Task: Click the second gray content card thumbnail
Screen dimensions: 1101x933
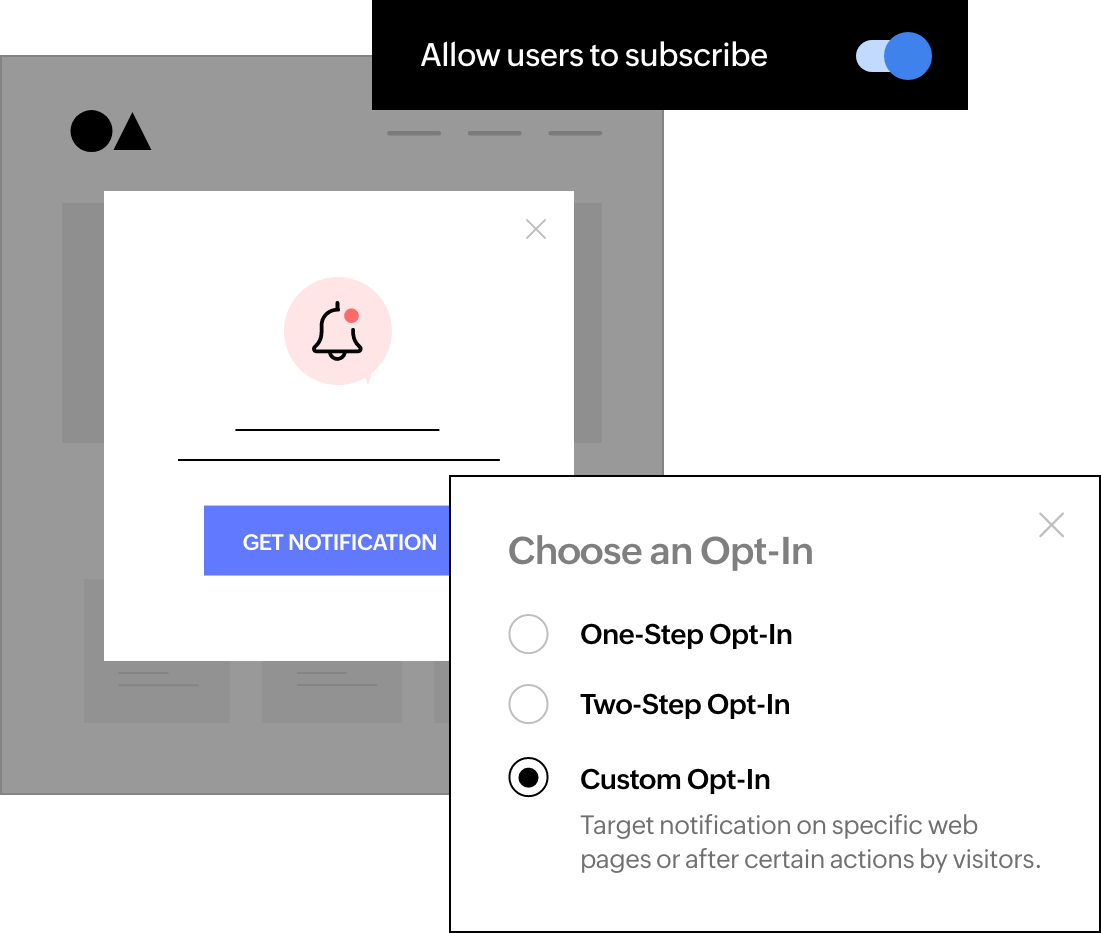Action: [332, 692]
